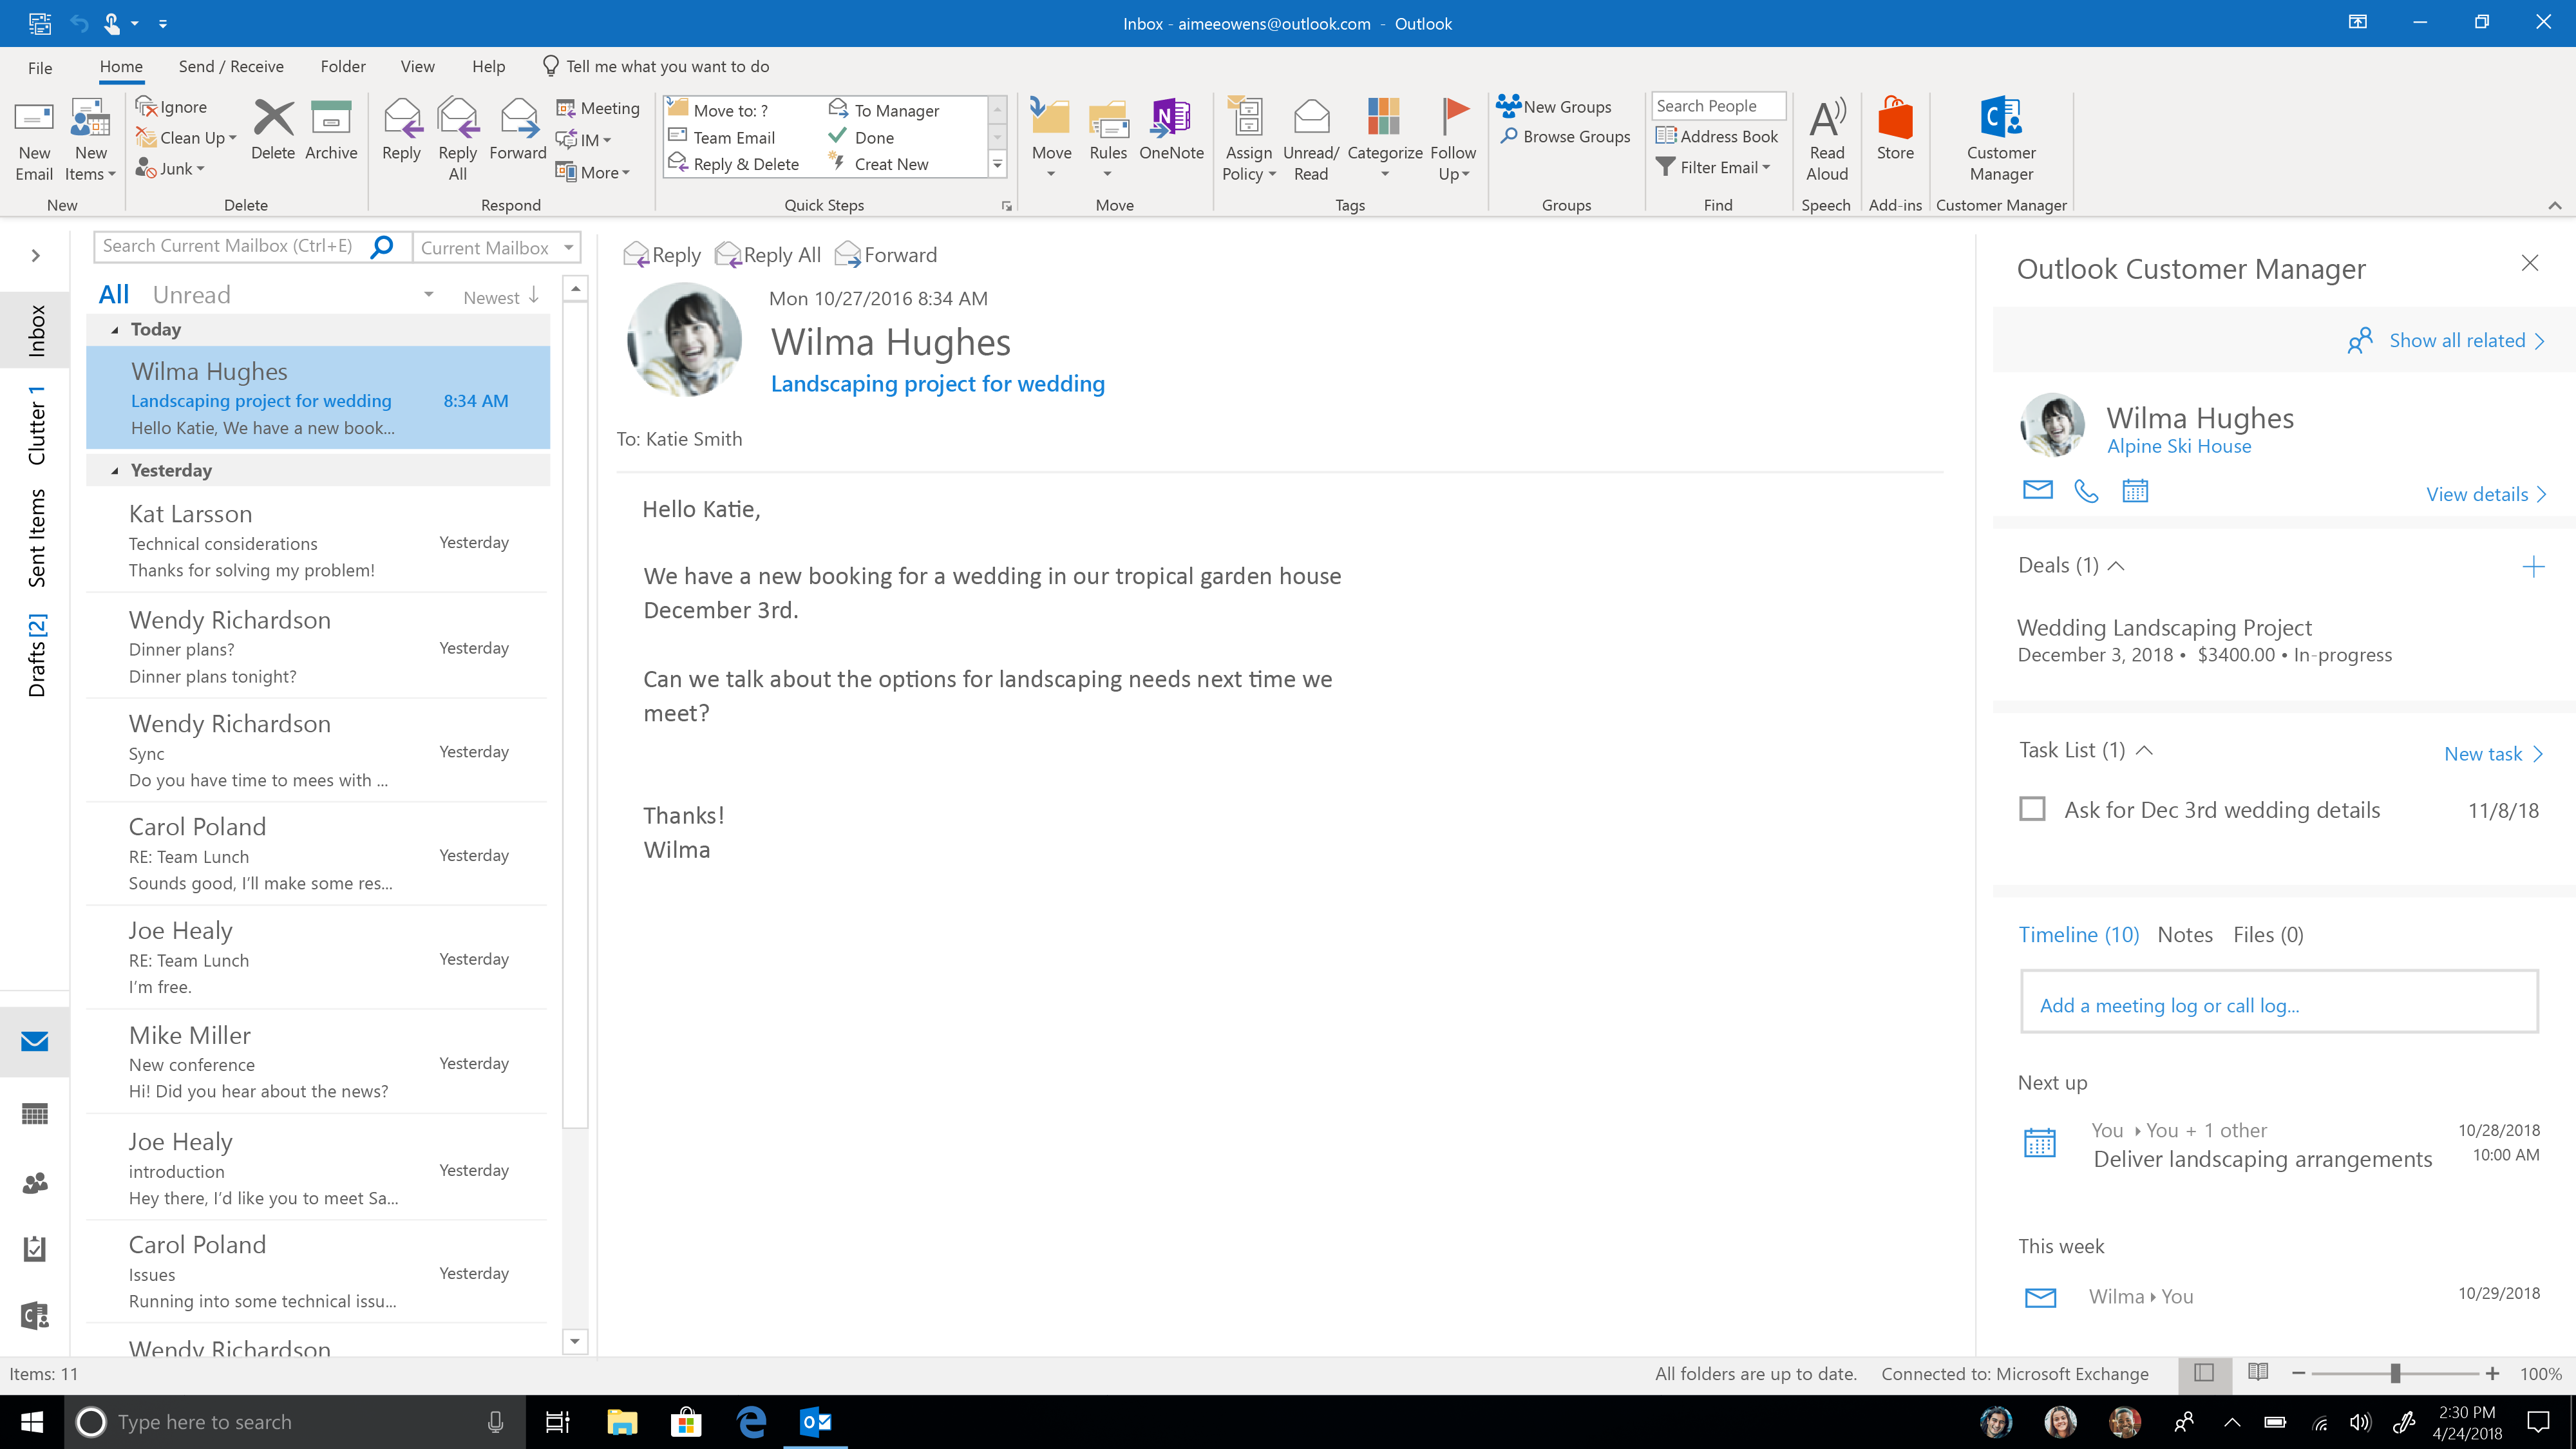The width and height of the screenshot is (2576, 1449).
Task: Switch to the Folder tab
Action: pyautogui.click(x=343, y=66)
